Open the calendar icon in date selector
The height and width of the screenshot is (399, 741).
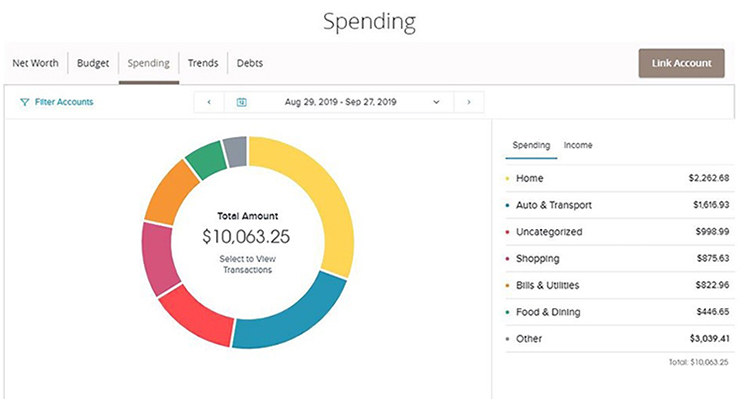coord(241,102)
